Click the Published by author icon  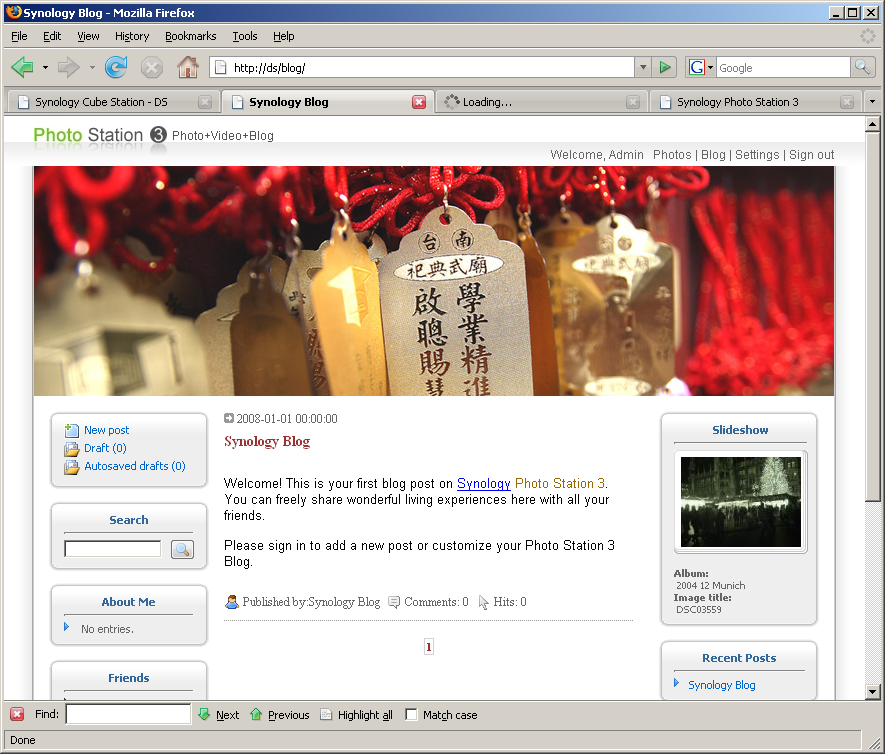tap(231, 602)
